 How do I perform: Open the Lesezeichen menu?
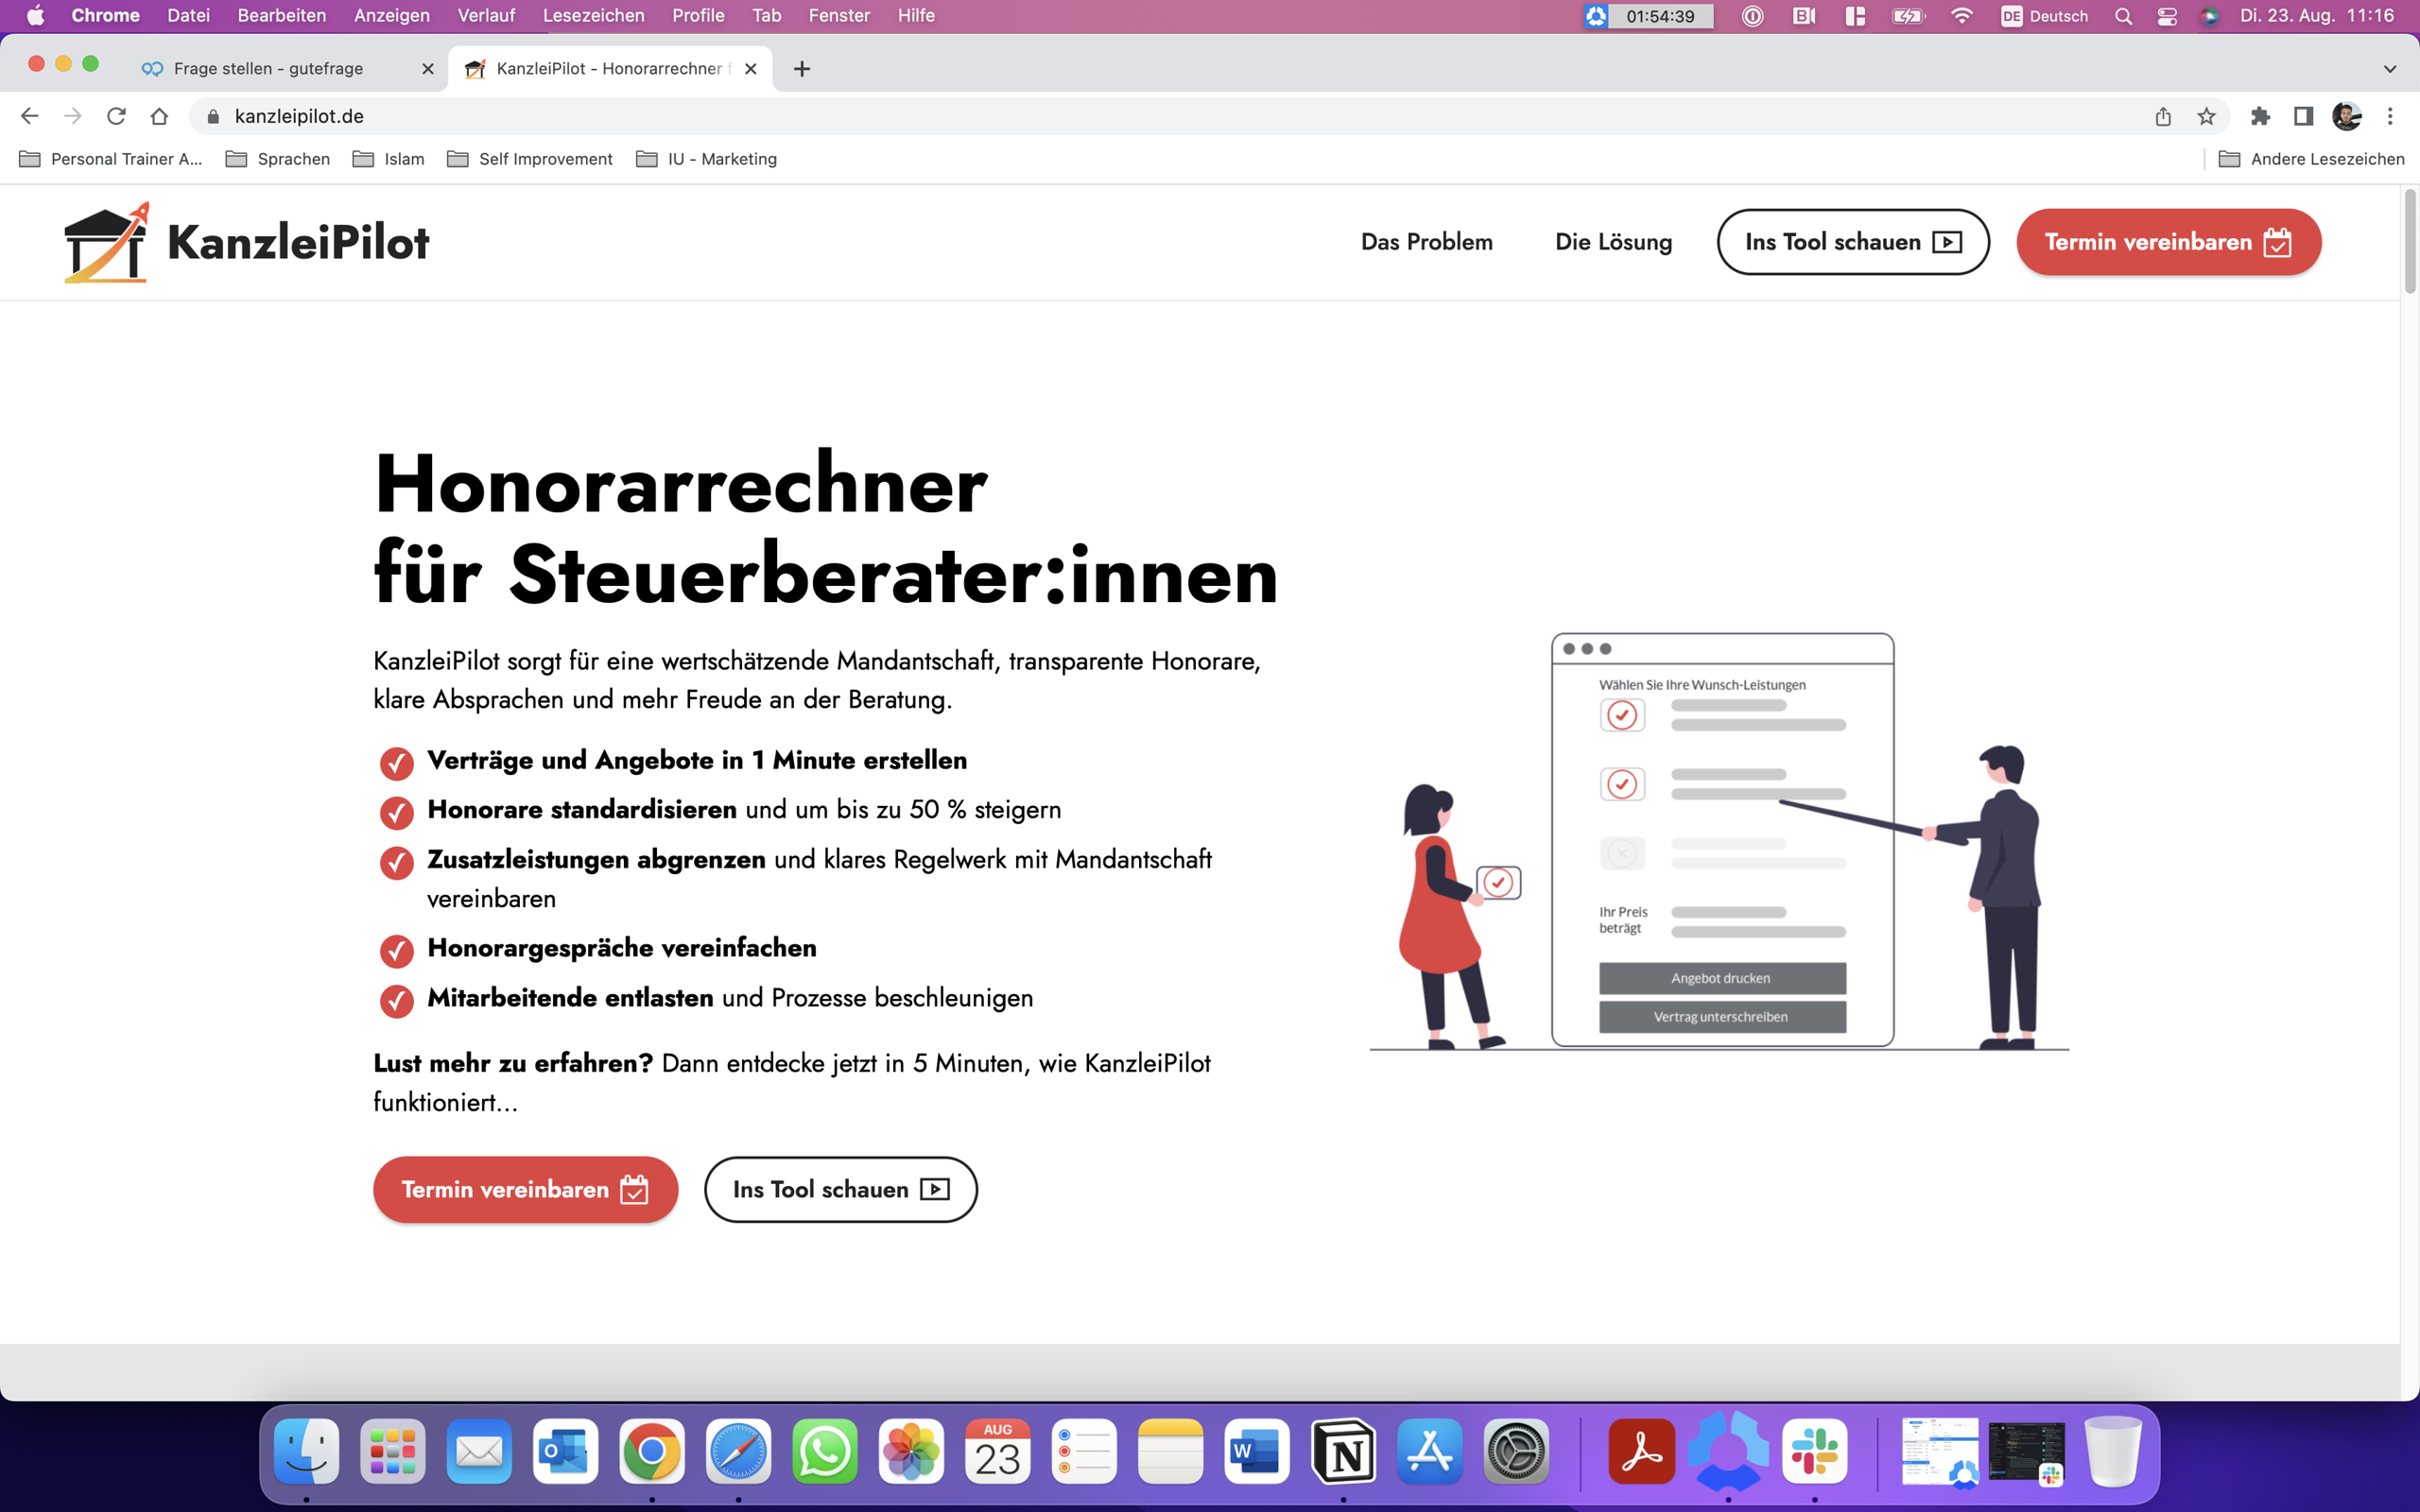(x=594, y=15)
